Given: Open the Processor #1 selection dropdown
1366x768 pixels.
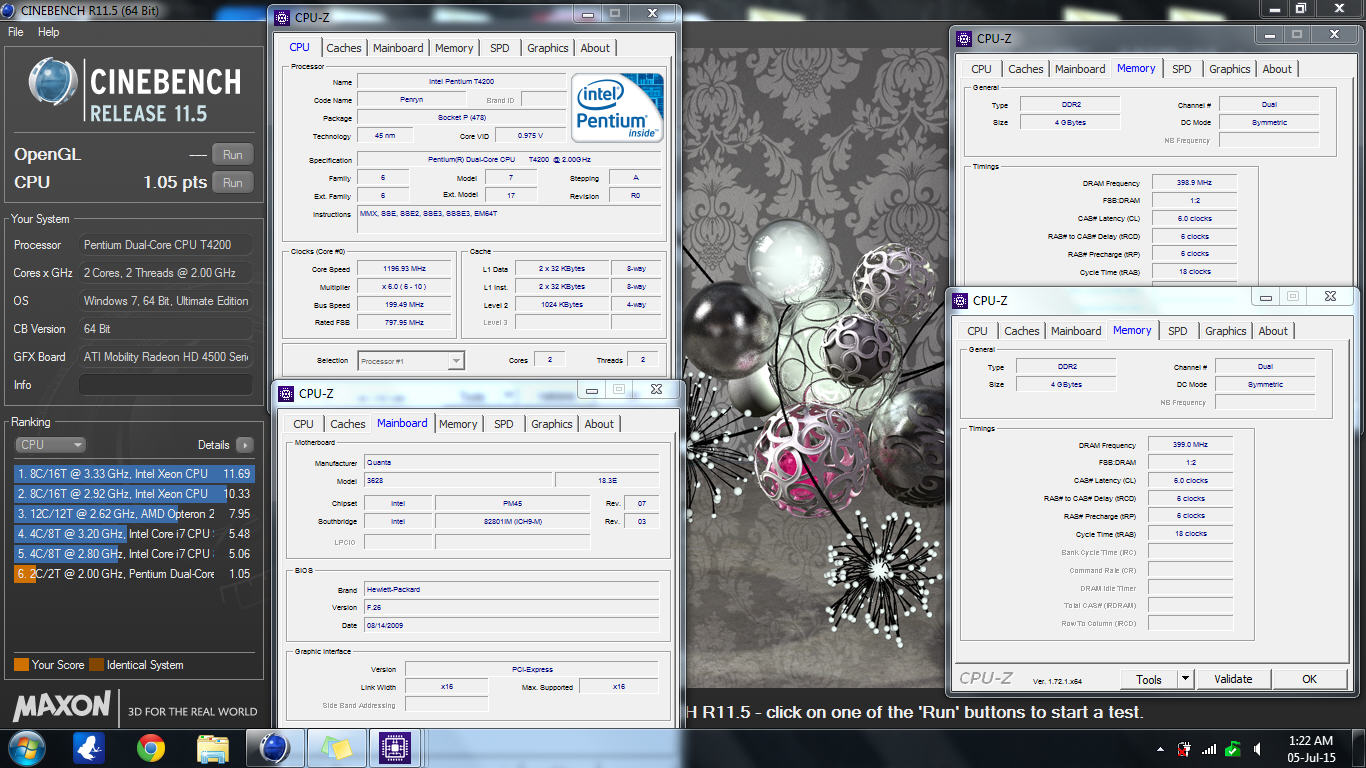Looking at the screenshot, I should pyautogui.click(x=411, y=360).
